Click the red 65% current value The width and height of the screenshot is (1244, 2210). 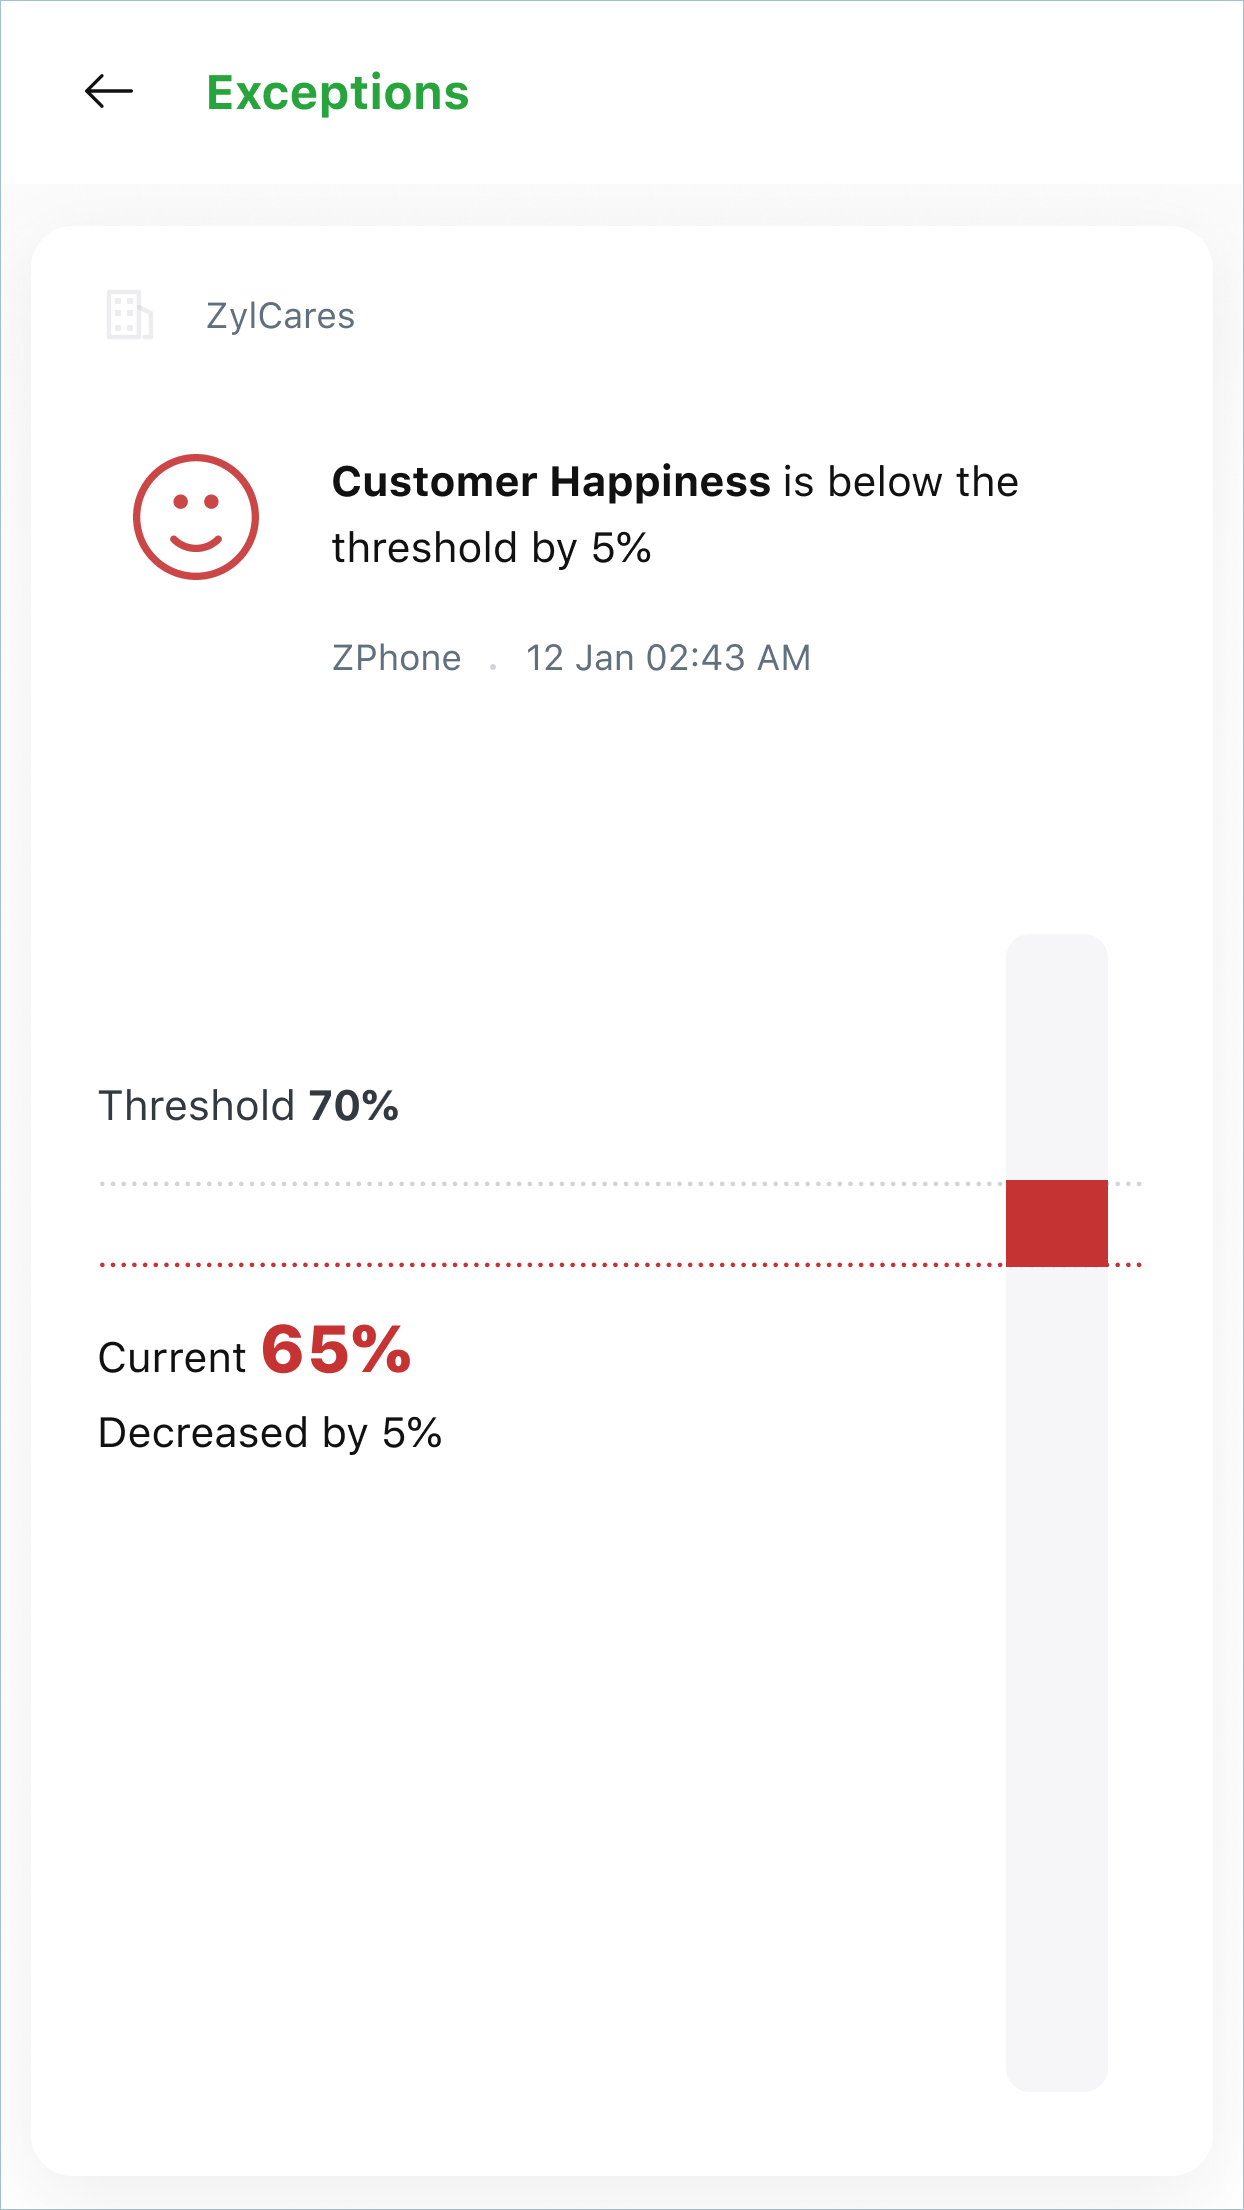point(336,1350)
